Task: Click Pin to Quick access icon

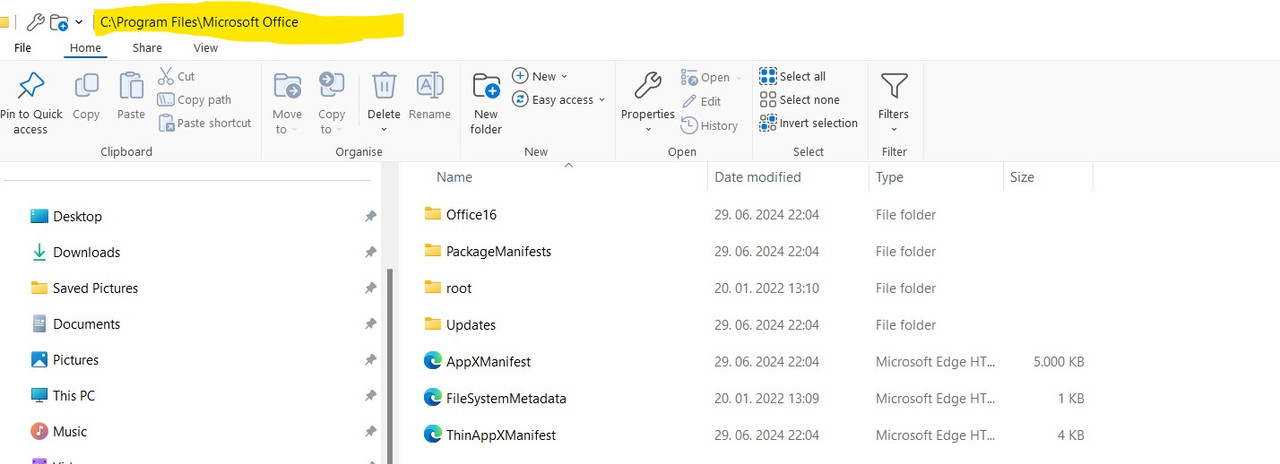Action: click(31, 86)
